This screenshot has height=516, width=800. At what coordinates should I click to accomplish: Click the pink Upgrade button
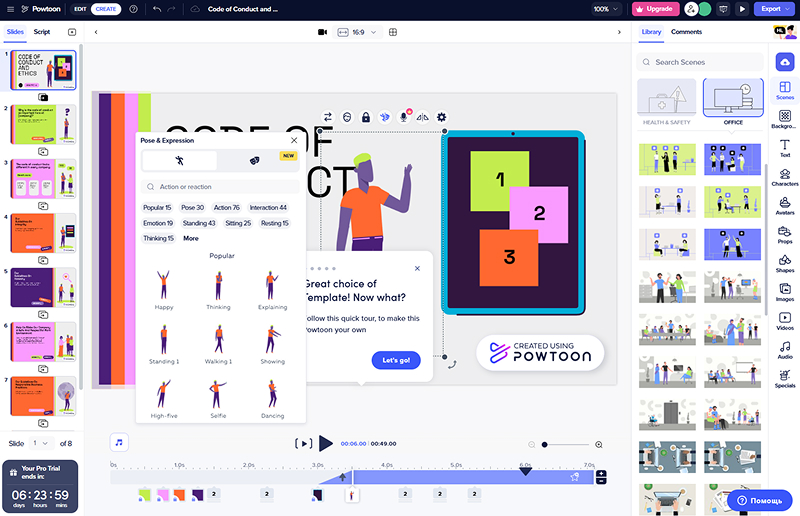655,9
